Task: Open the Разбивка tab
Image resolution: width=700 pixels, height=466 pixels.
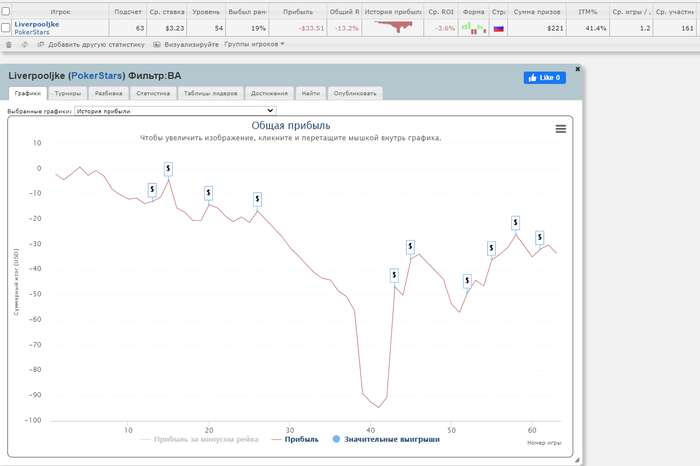Action: (x=108, y=93)
